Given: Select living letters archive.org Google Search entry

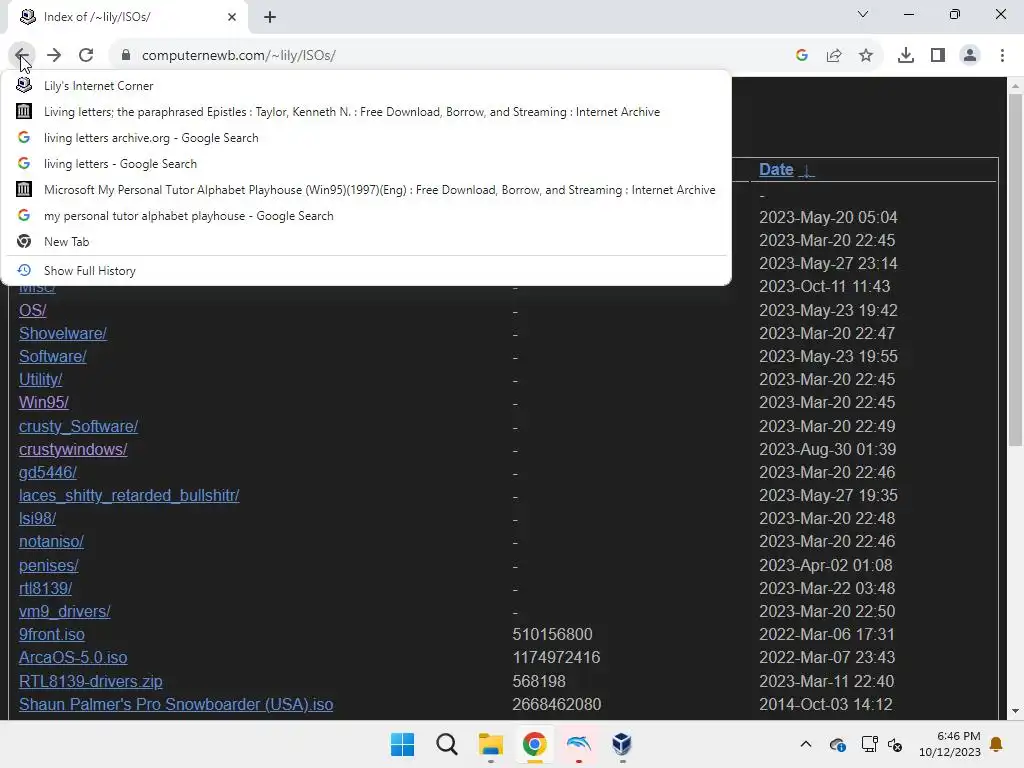Looking at the screenshot, I should tap(366, 138).
